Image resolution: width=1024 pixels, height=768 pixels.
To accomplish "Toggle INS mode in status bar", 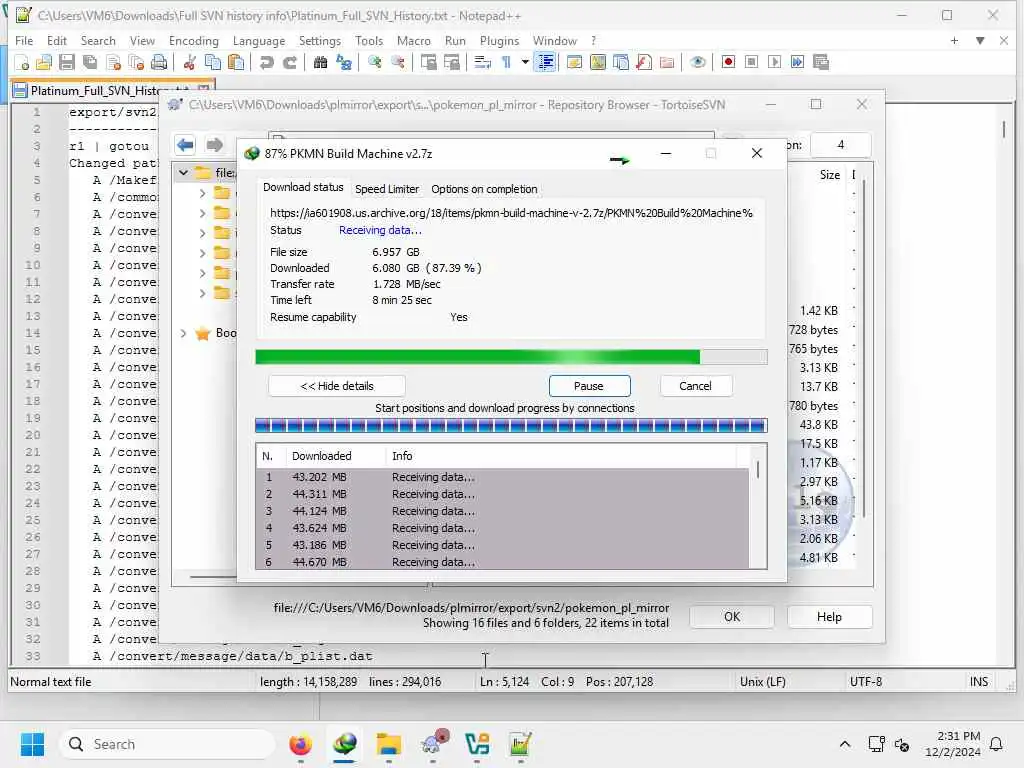I will (x=978, y=682).
